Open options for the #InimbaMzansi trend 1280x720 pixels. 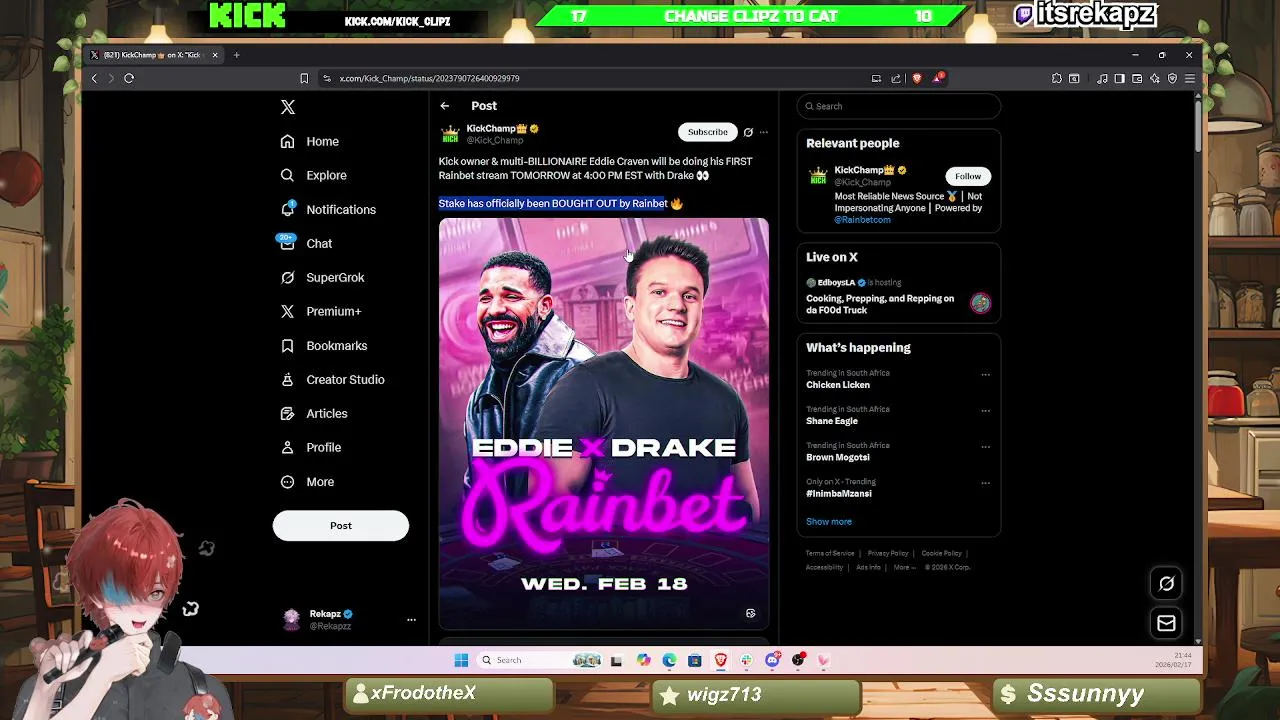986,483
